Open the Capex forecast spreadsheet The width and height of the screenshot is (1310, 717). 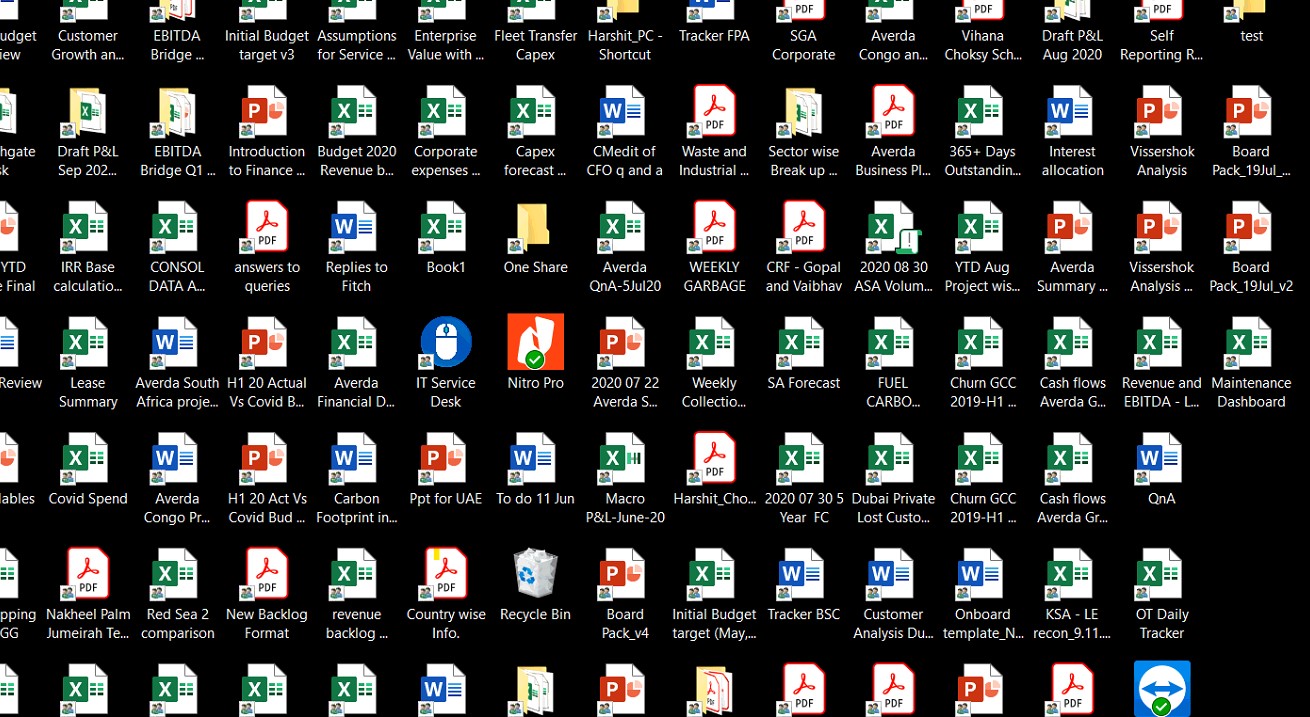click(x=535, y=110)
